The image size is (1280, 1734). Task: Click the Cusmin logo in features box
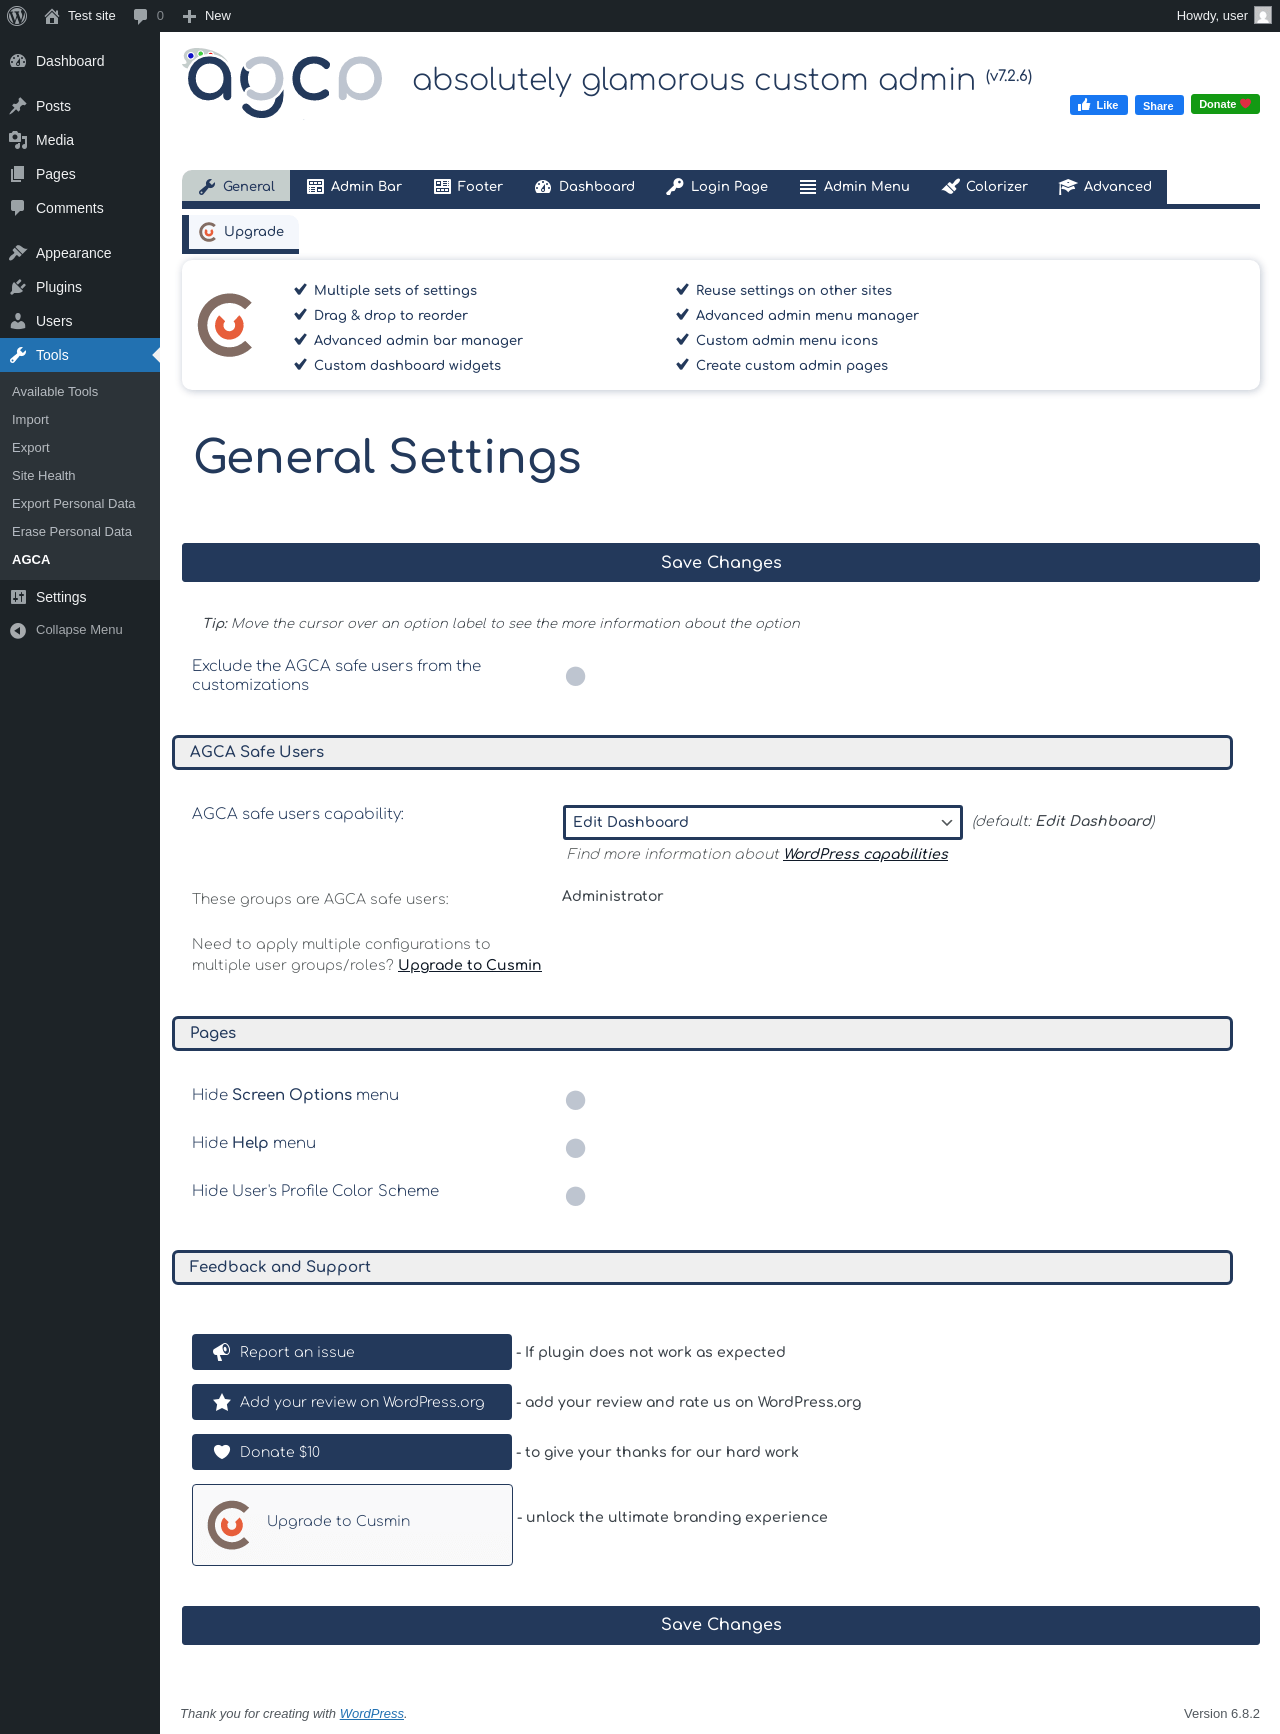(226, 325)
